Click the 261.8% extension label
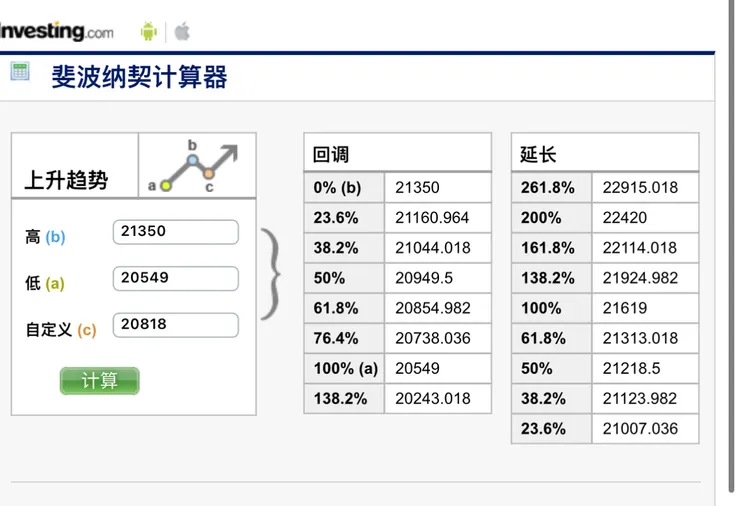 (x=547, y=187)
